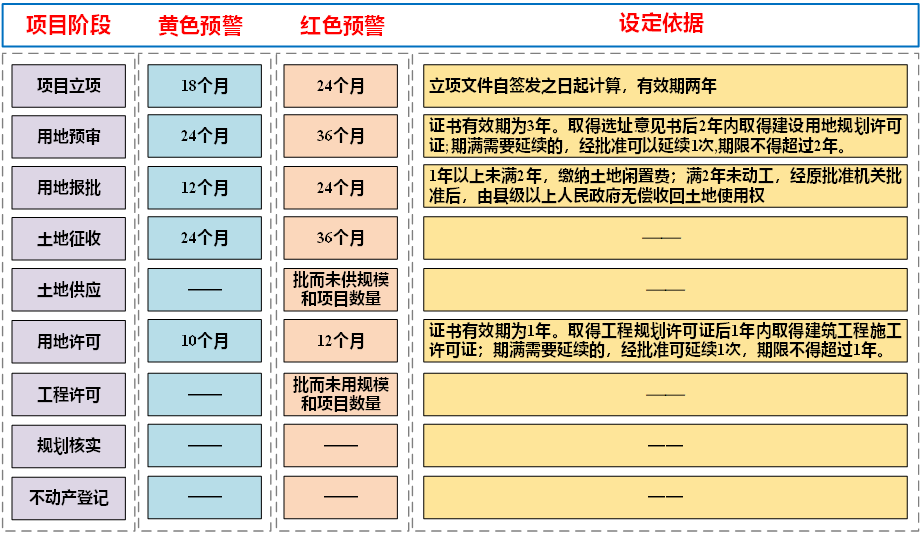Select the 项目立项 stage box

pyautogui.click(x=69, y=86)
